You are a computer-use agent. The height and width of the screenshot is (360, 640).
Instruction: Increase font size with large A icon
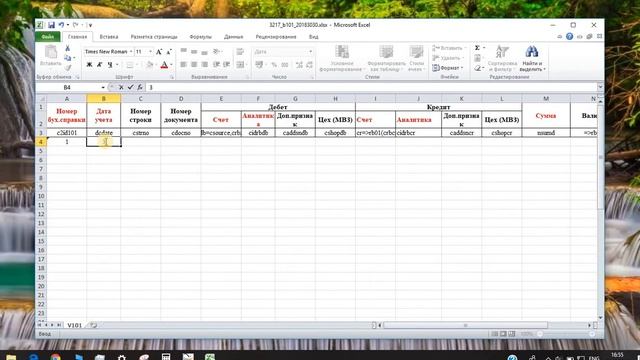tap(159, 52)
